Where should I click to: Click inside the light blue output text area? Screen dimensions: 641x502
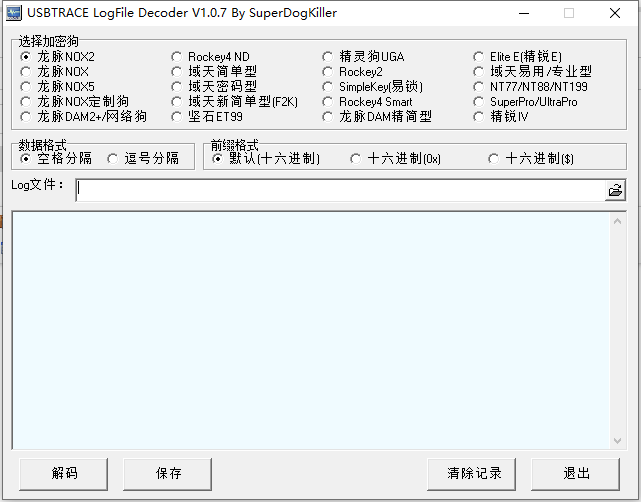311,330
